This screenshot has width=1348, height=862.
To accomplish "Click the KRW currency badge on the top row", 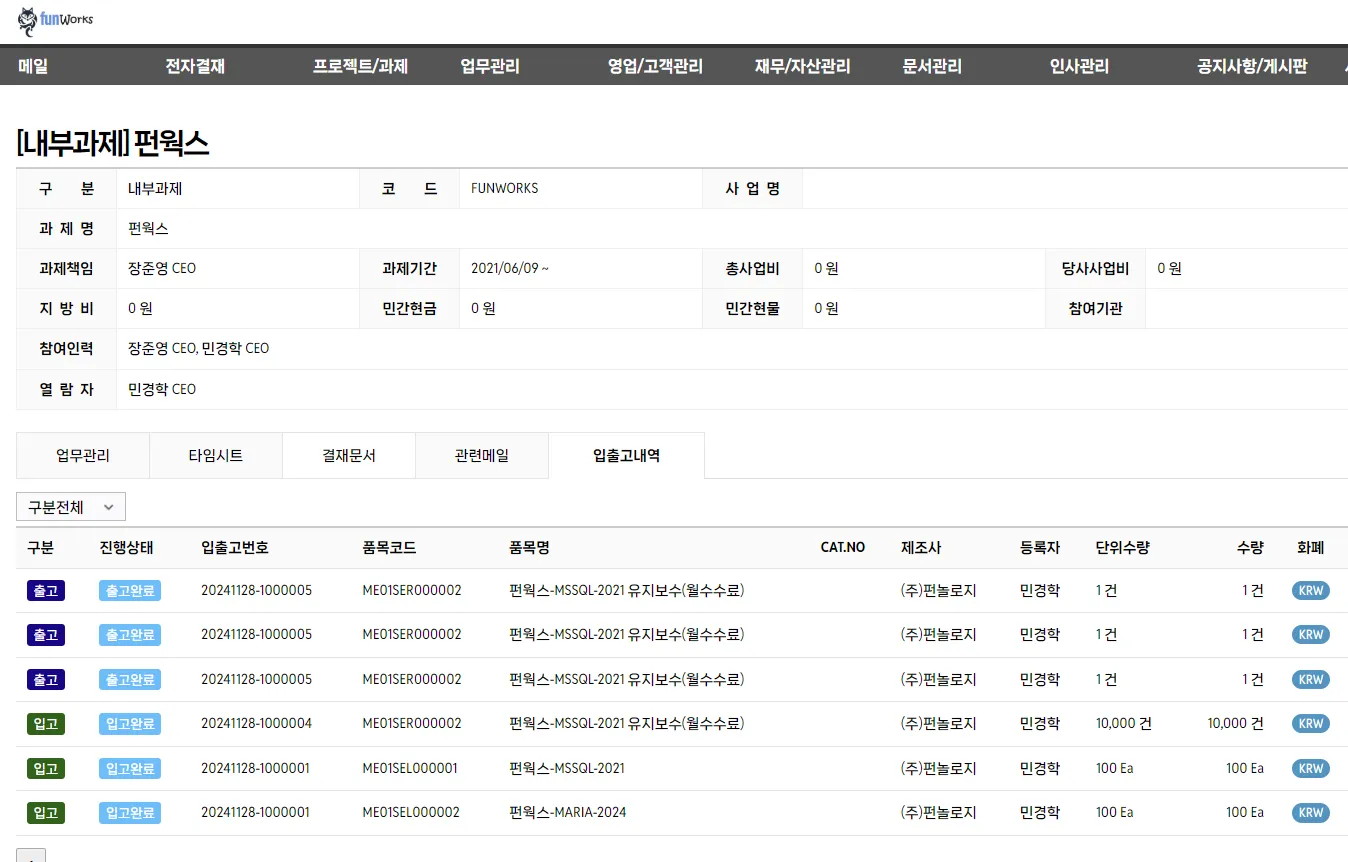I will click(1310, 590).
